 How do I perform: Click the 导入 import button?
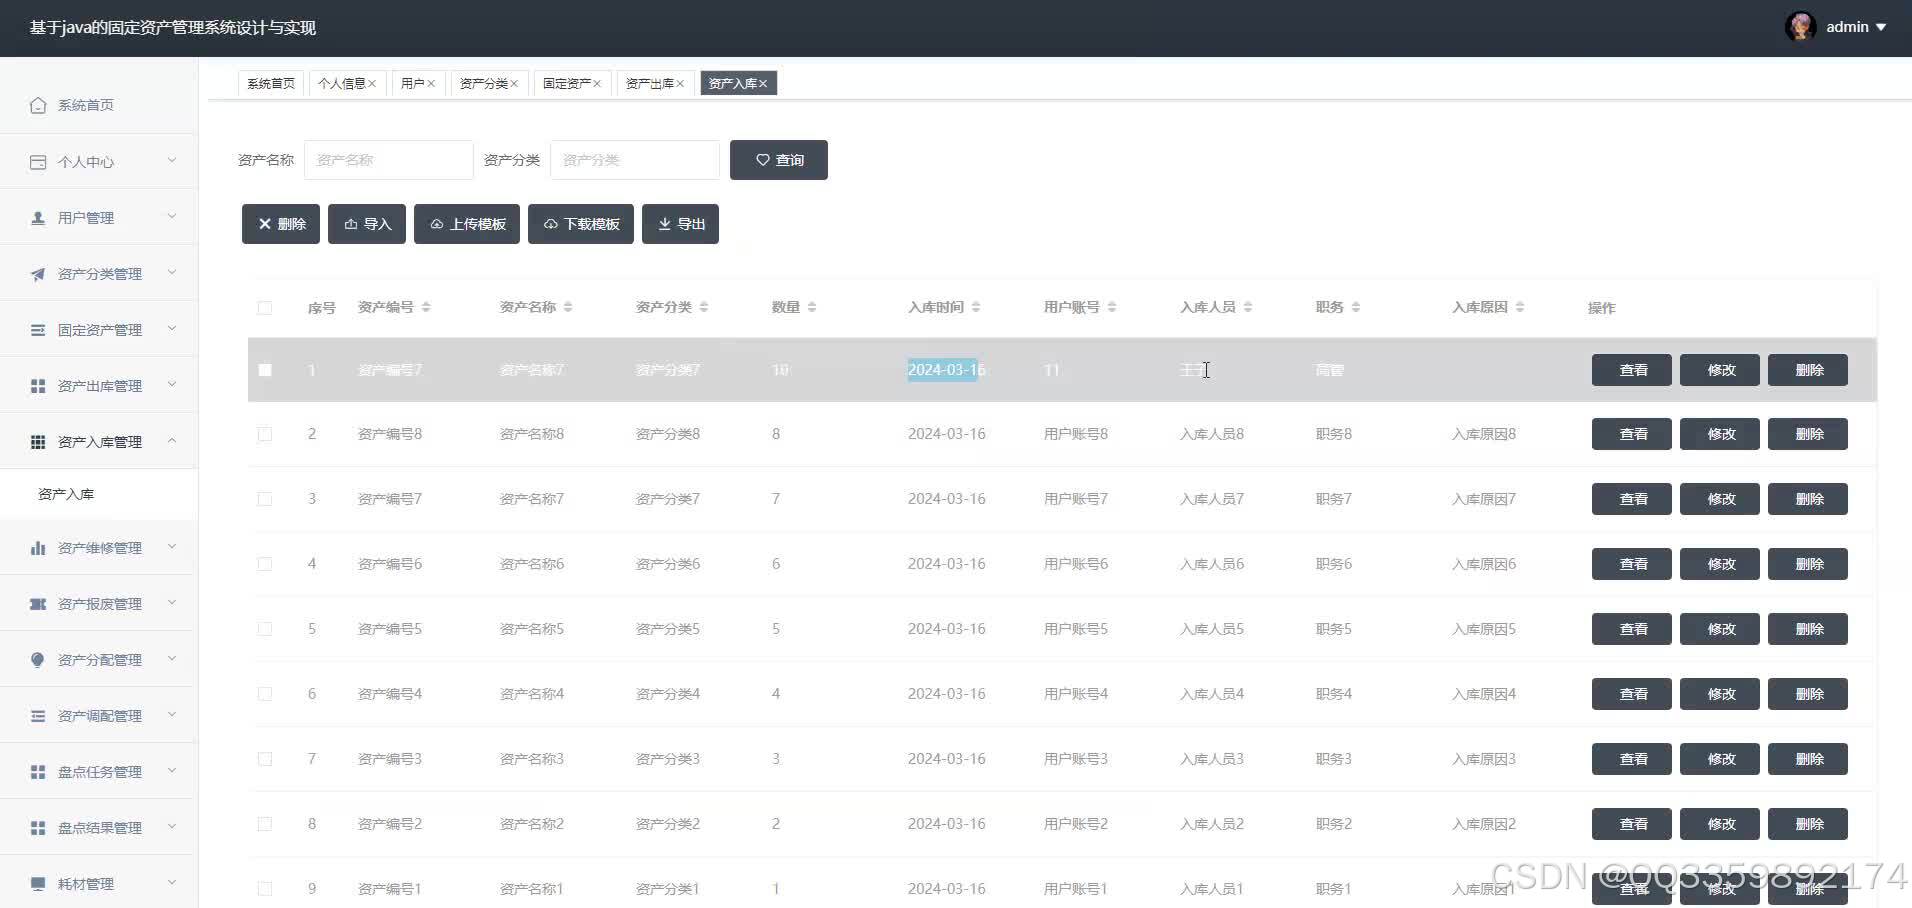367,224
